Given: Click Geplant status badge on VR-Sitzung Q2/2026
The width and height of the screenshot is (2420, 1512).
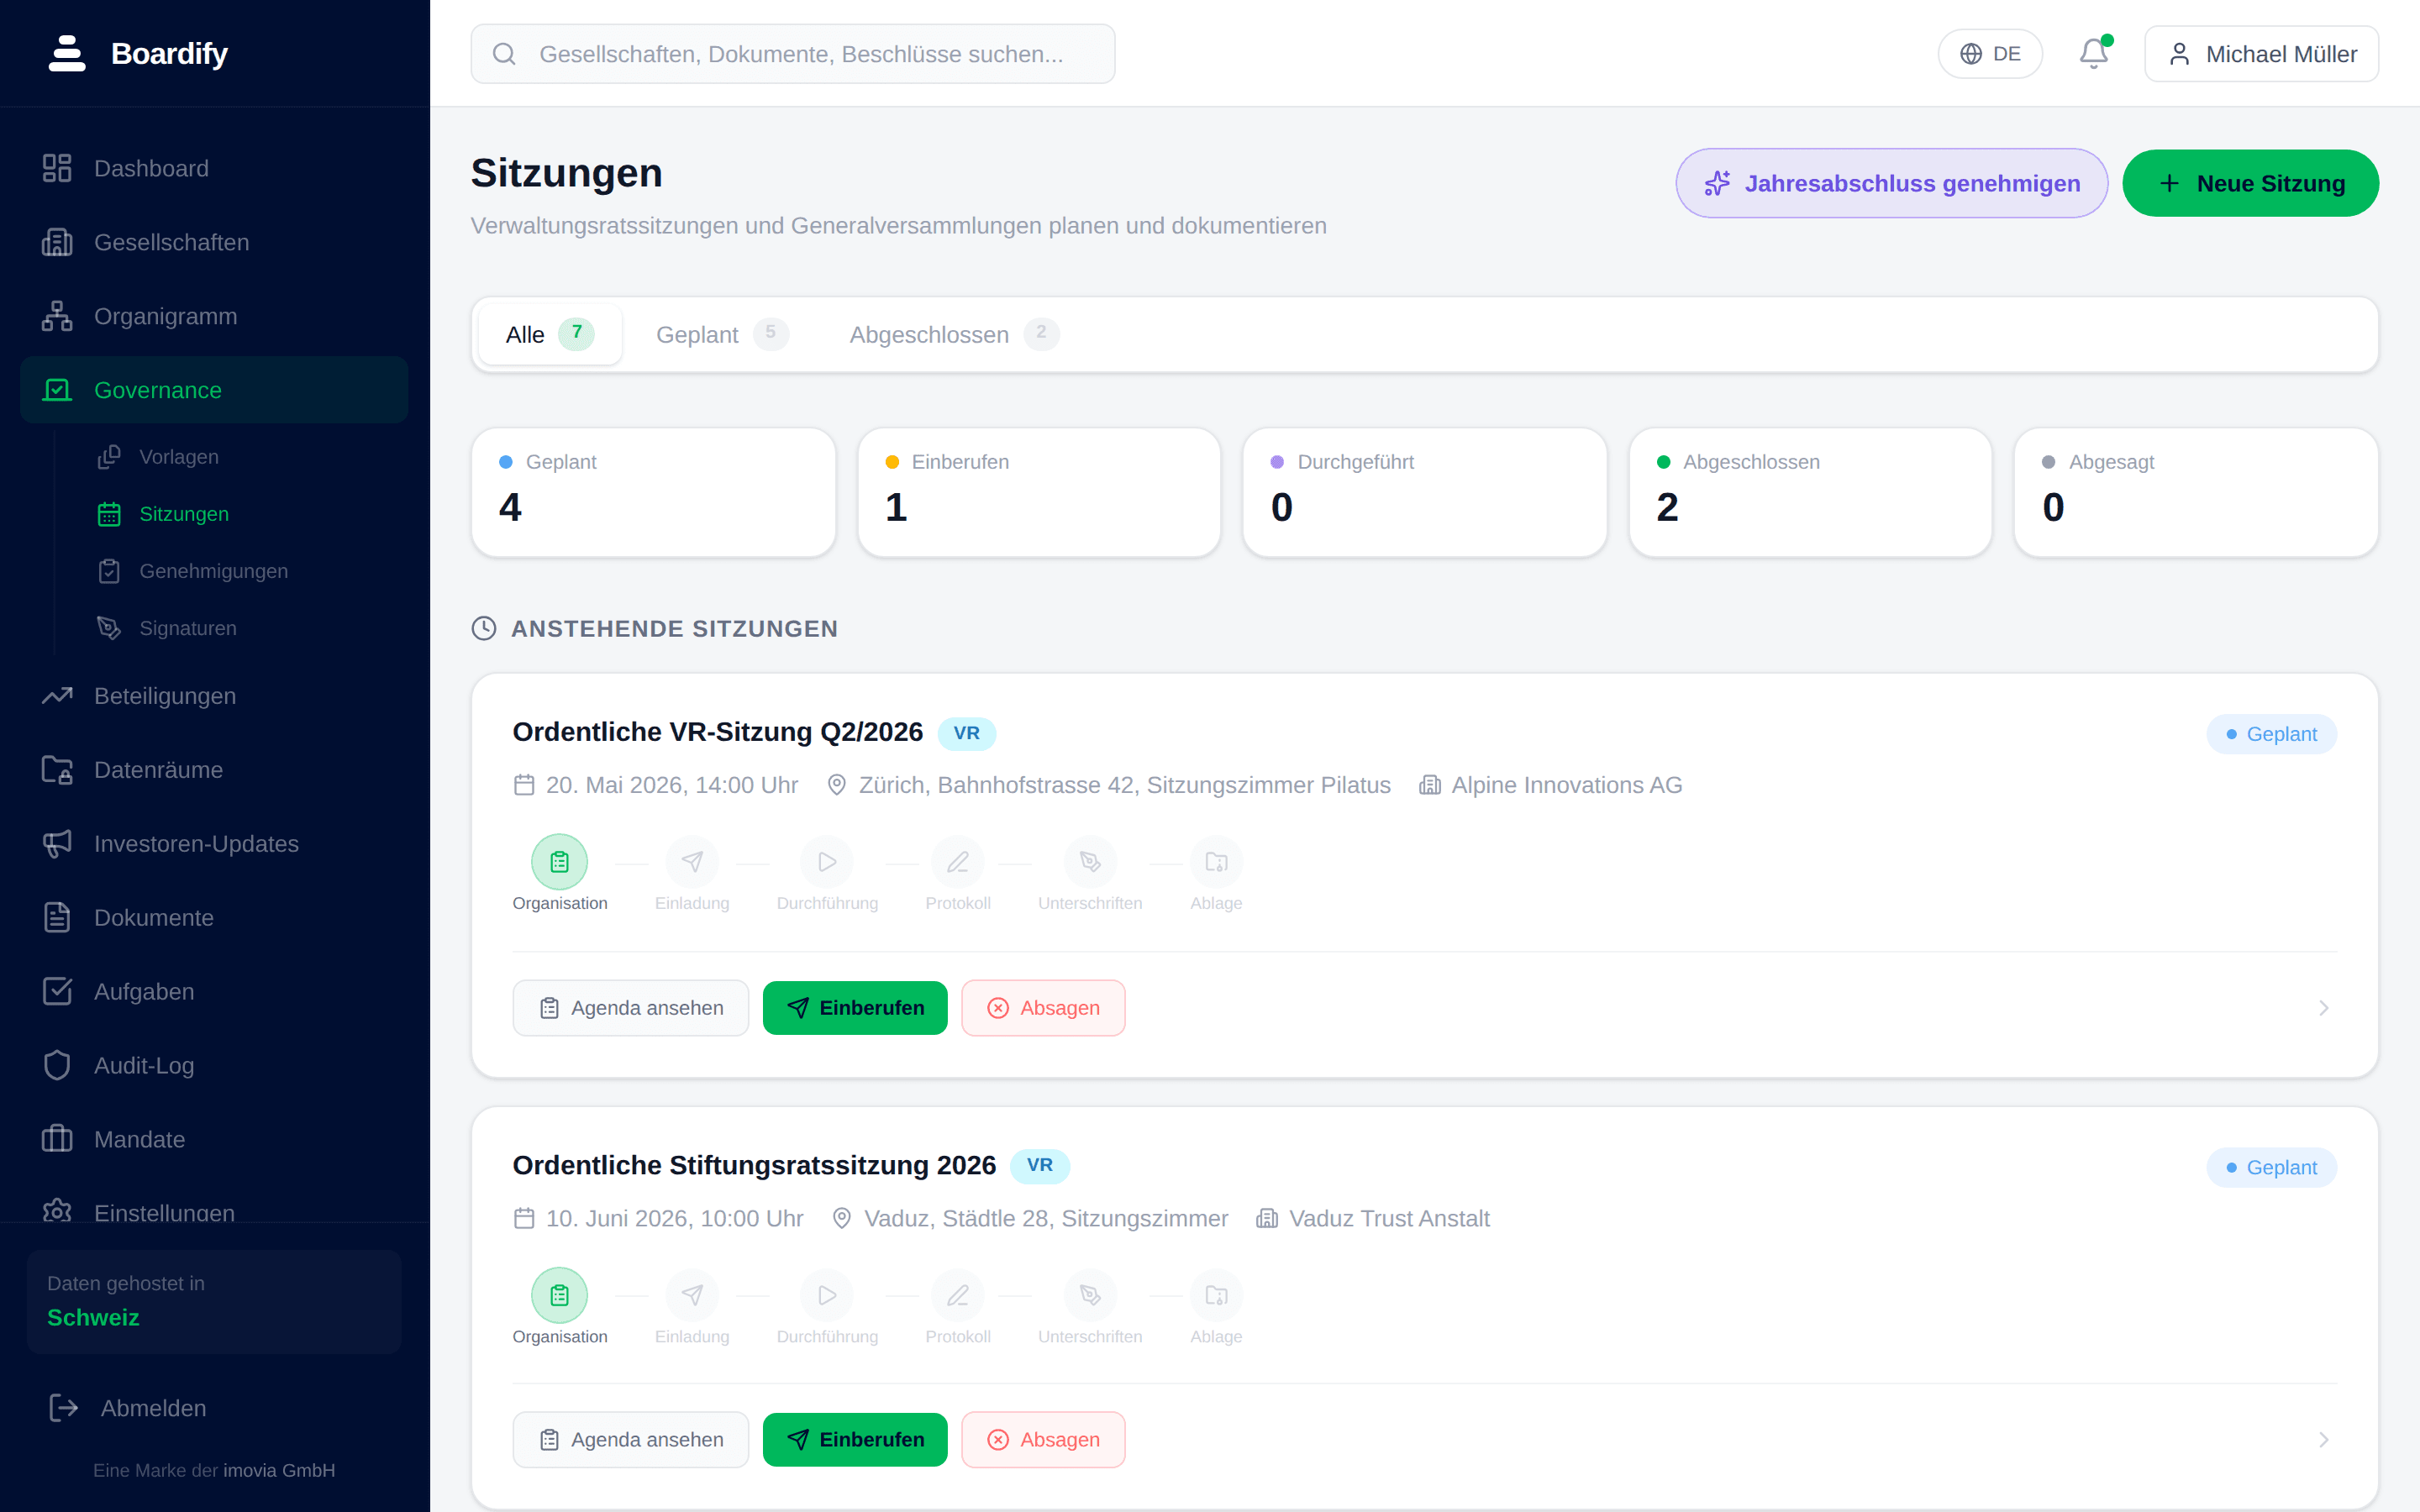Looking at the screenshot, I should click(2271, 734).
